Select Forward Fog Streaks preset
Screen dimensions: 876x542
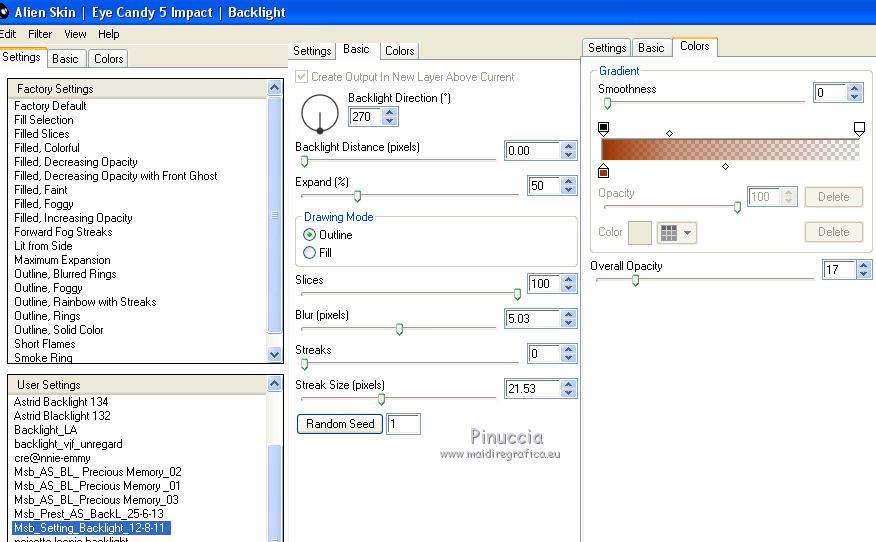[x=63, y=231]
